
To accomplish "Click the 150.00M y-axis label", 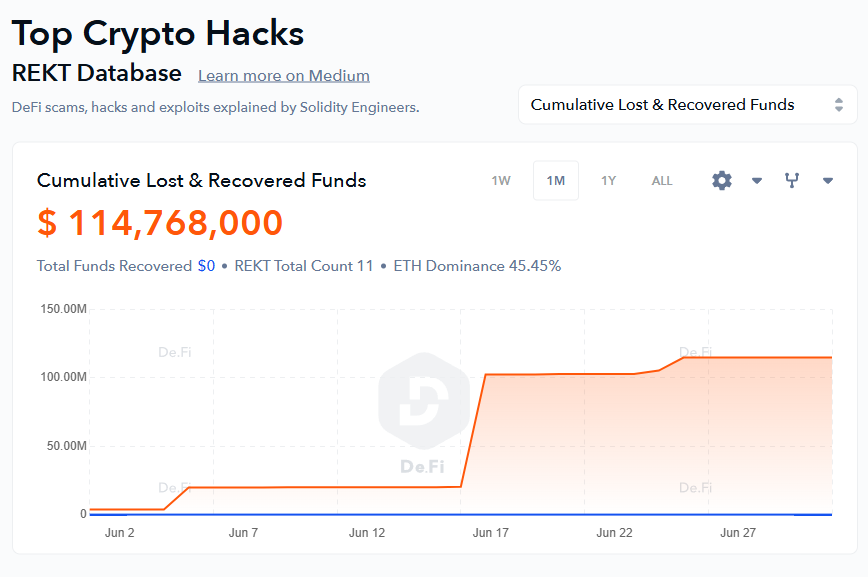I will pos(64,309).
